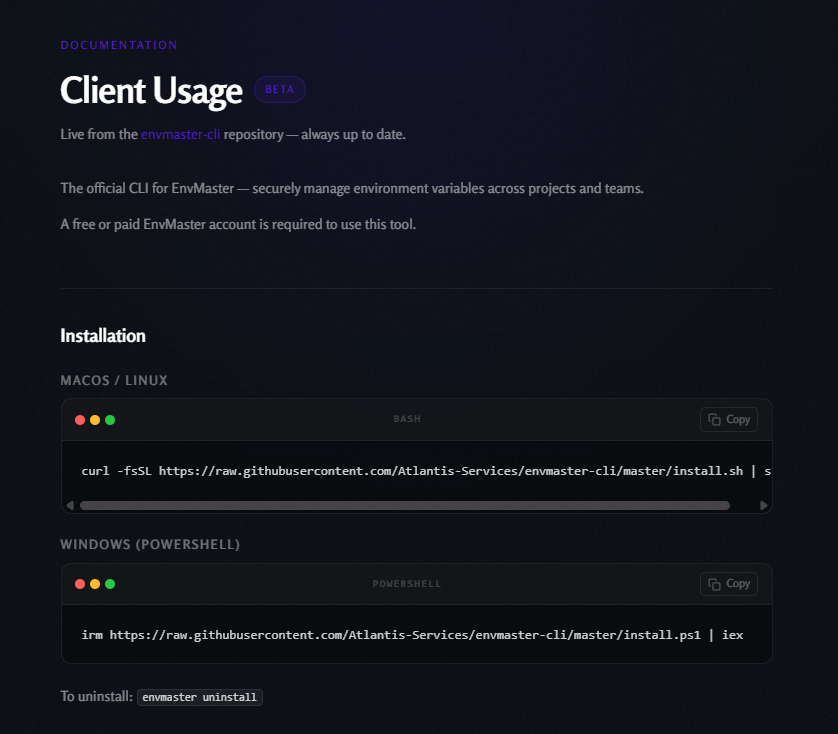Click the red traffic-light dot on the Bash window
838x734 pixels.
80,420
